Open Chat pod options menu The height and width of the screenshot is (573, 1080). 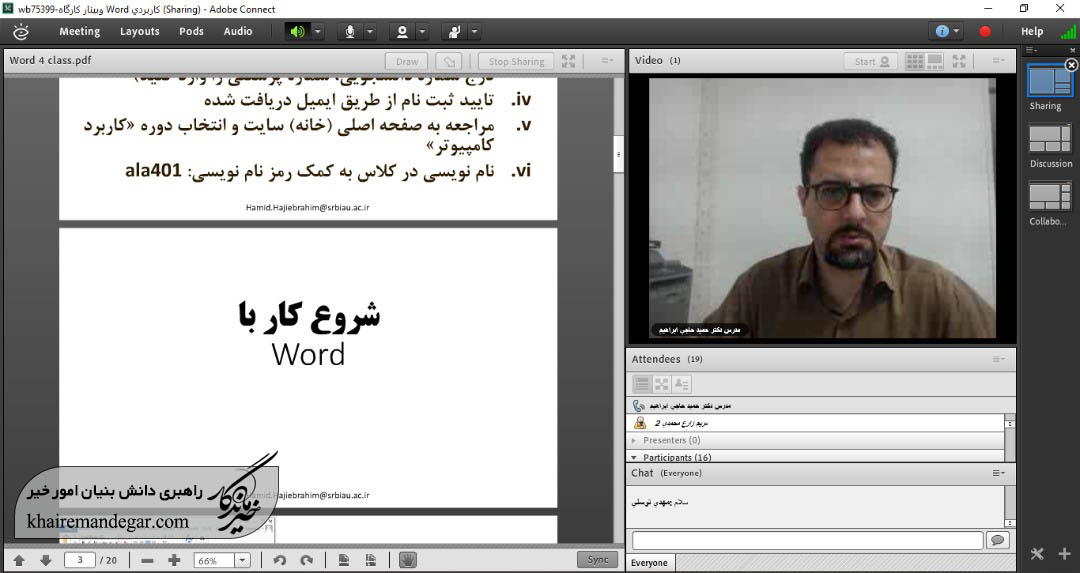click(998, 473)
